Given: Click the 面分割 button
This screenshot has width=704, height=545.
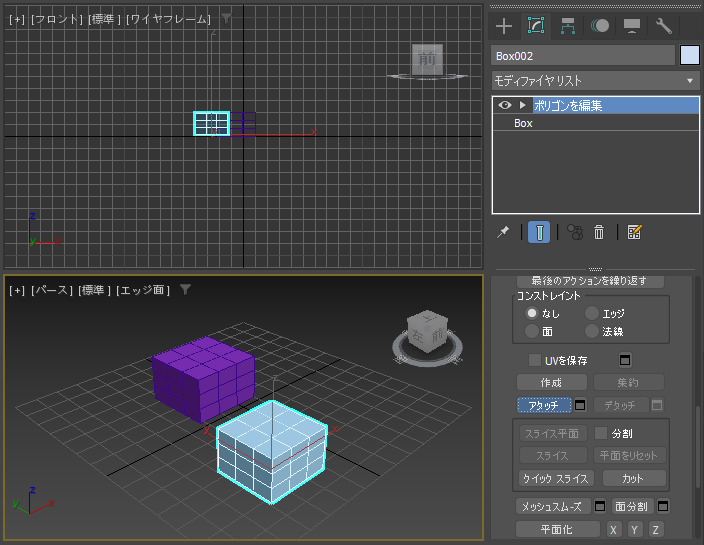Looking at the screenshot, I should point(632,506).
